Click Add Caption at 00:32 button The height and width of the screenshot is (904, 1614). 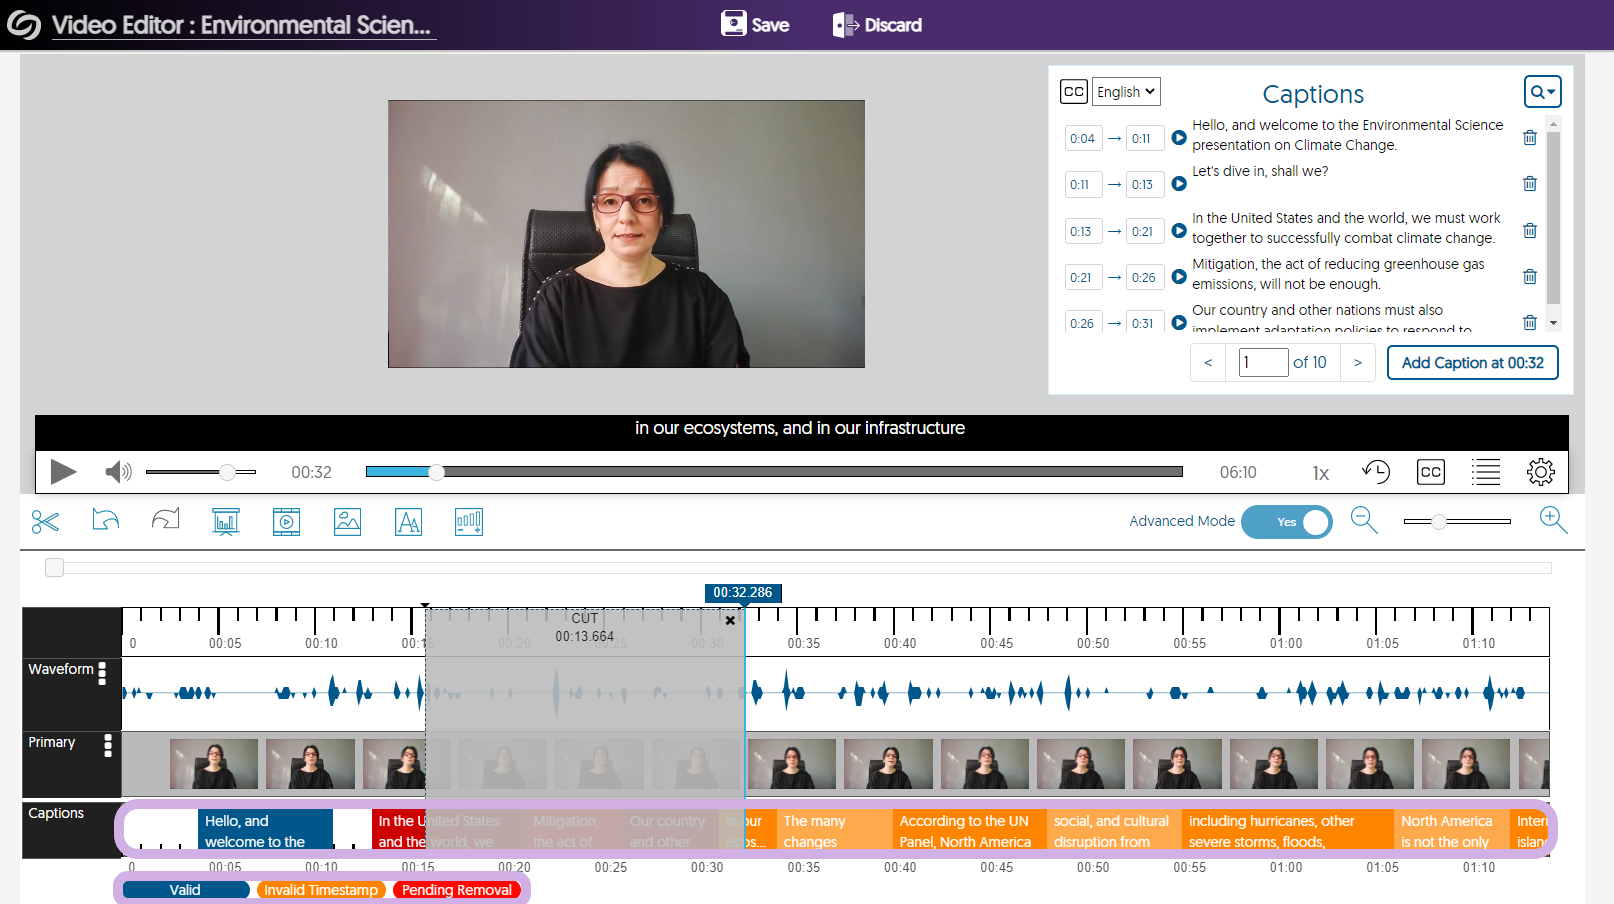tap(1472, 363)
